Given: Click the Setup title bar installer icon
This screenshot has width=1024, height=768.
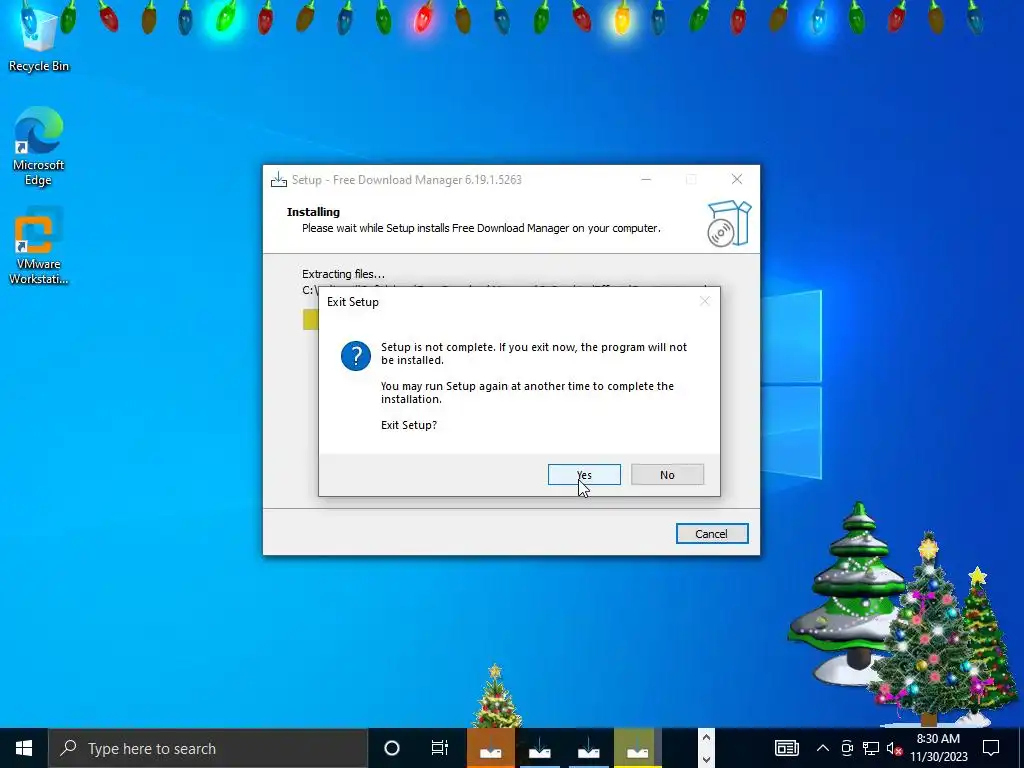Looking at the screenshot, I should (279, 180).
